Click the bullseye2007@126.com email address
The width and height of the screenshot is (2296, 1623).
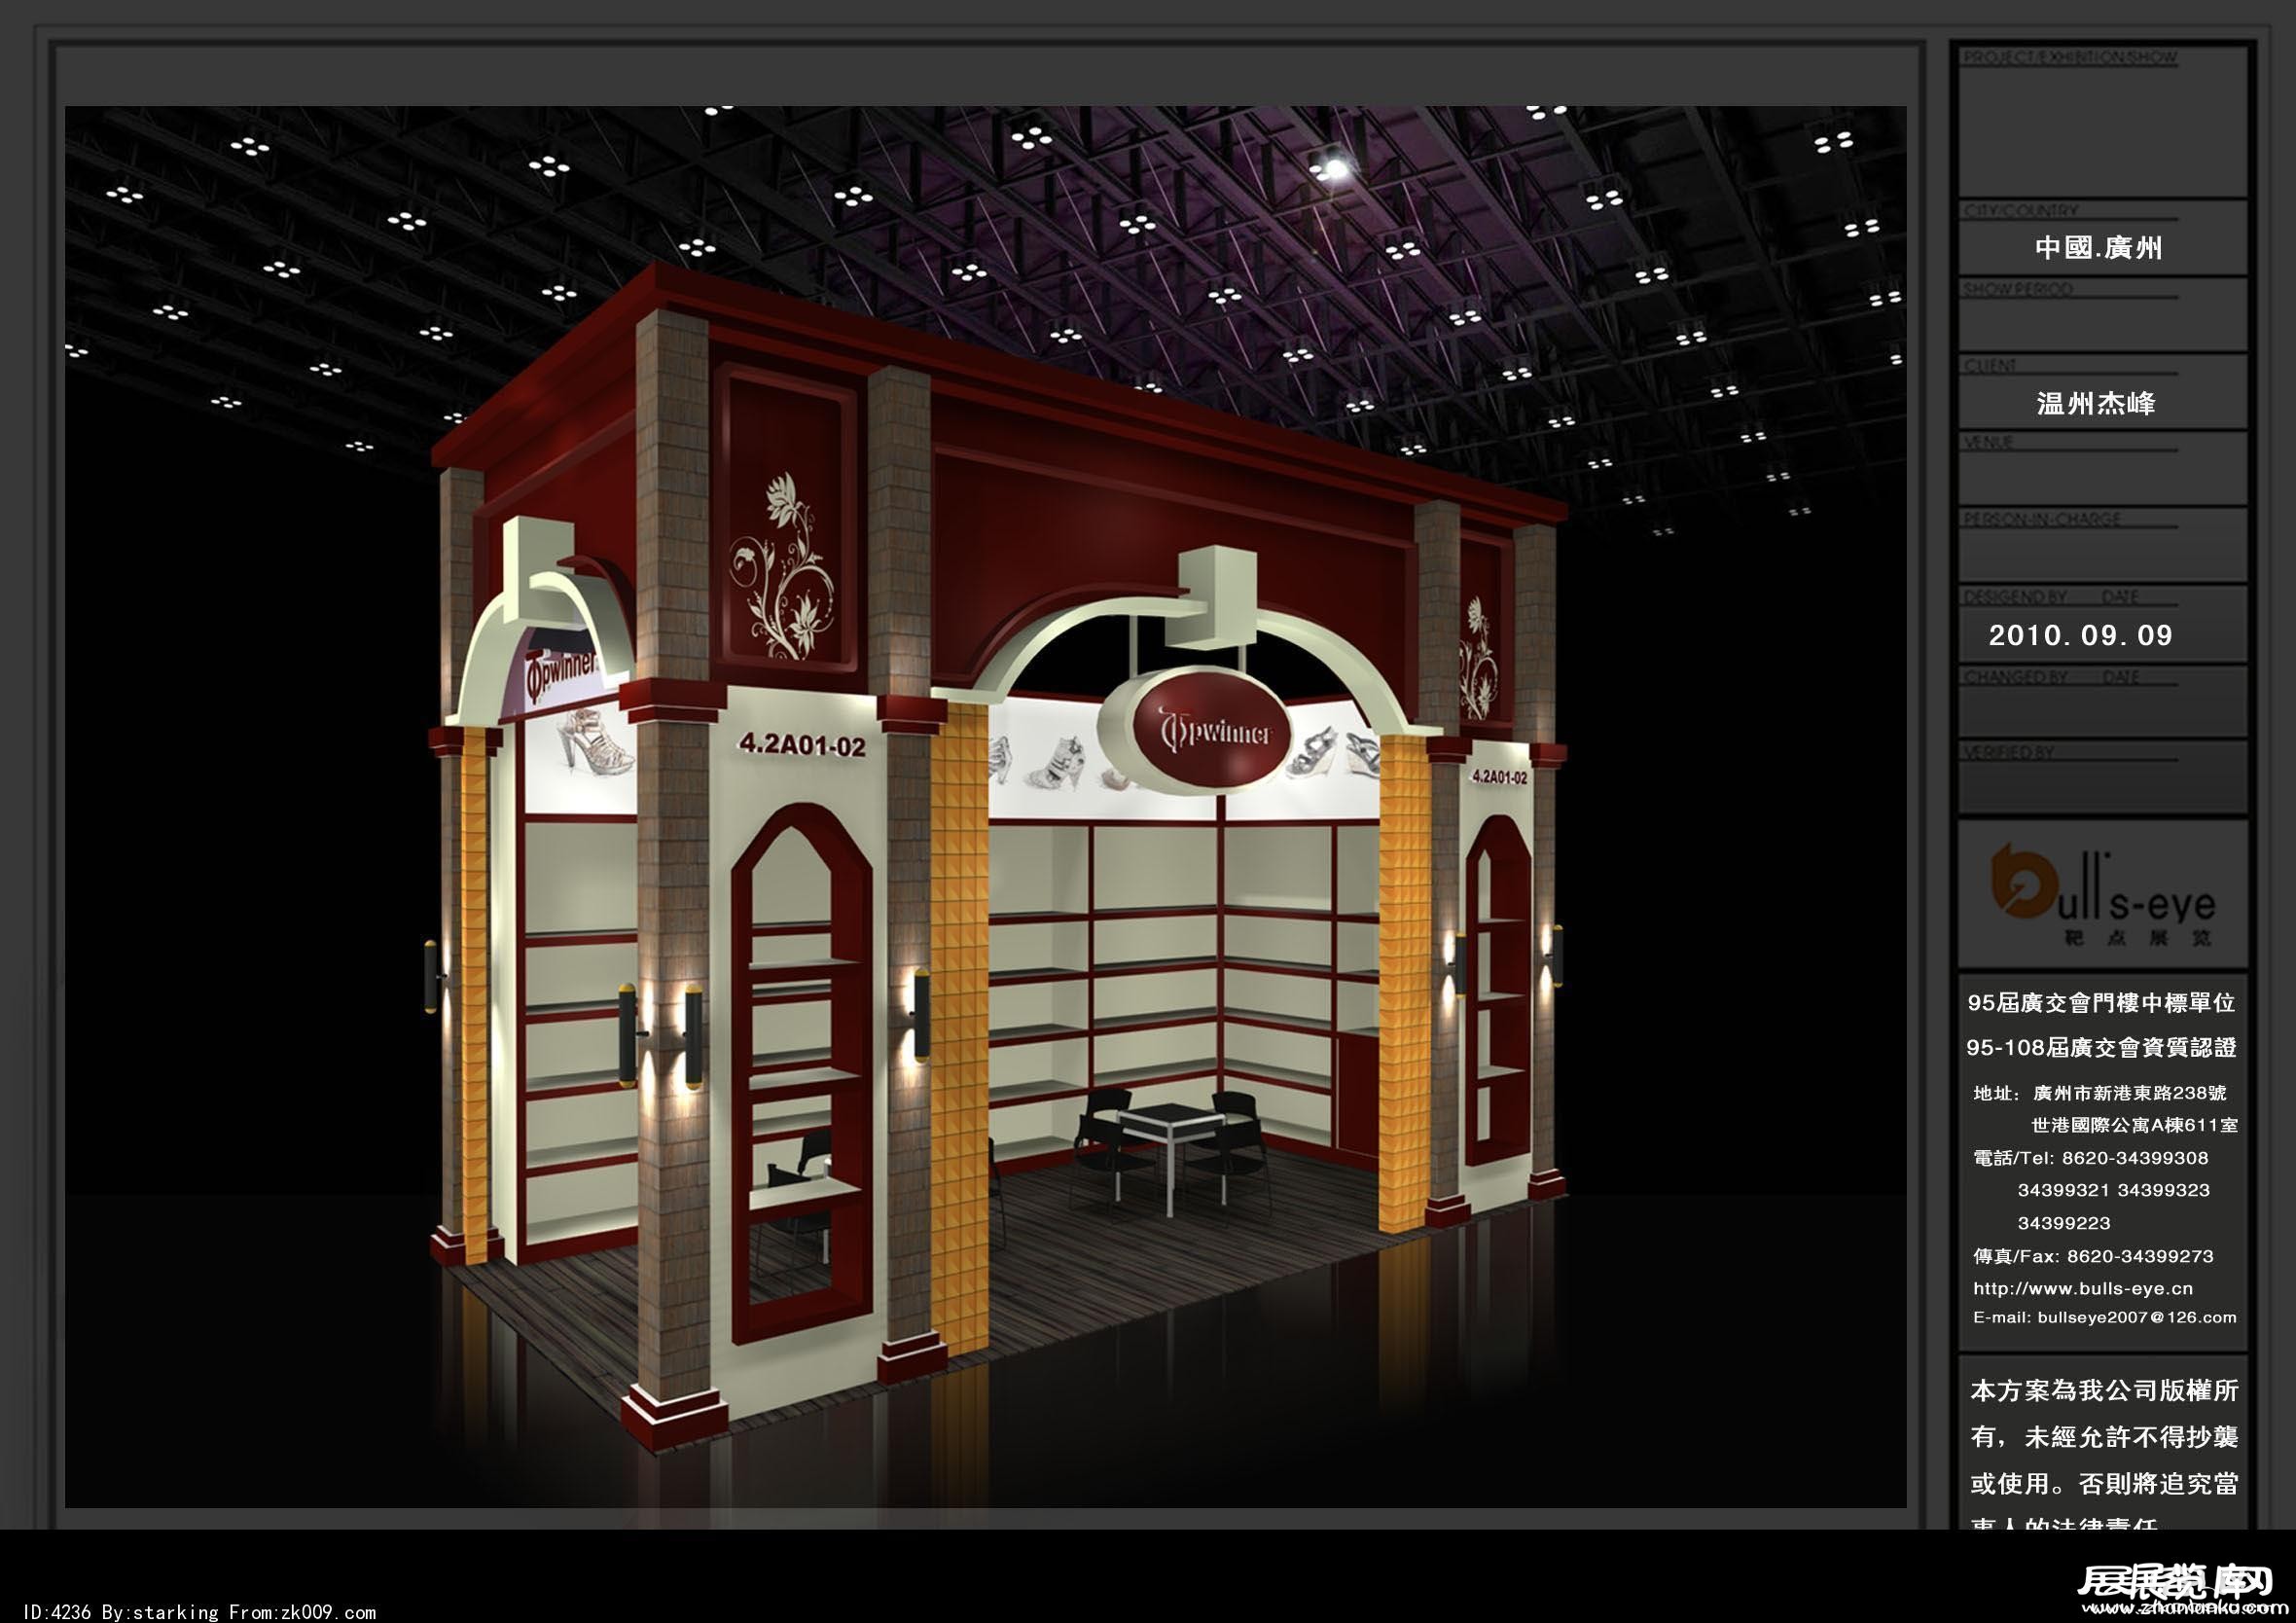[x=2136, y=1317]
